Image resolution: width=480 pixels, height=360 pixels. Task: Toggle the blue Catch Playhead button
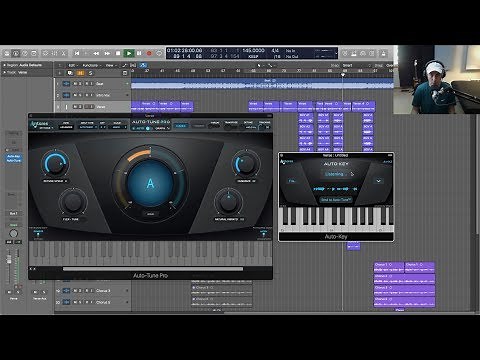coord(143,65)
